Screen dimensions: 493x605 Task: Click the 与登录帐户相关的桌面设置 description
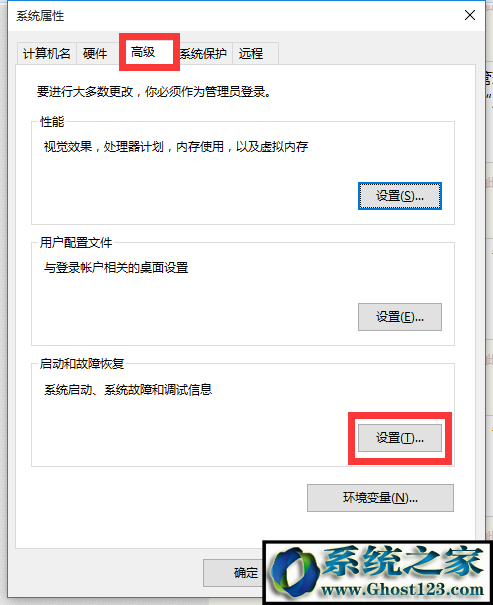click(116, 267)
